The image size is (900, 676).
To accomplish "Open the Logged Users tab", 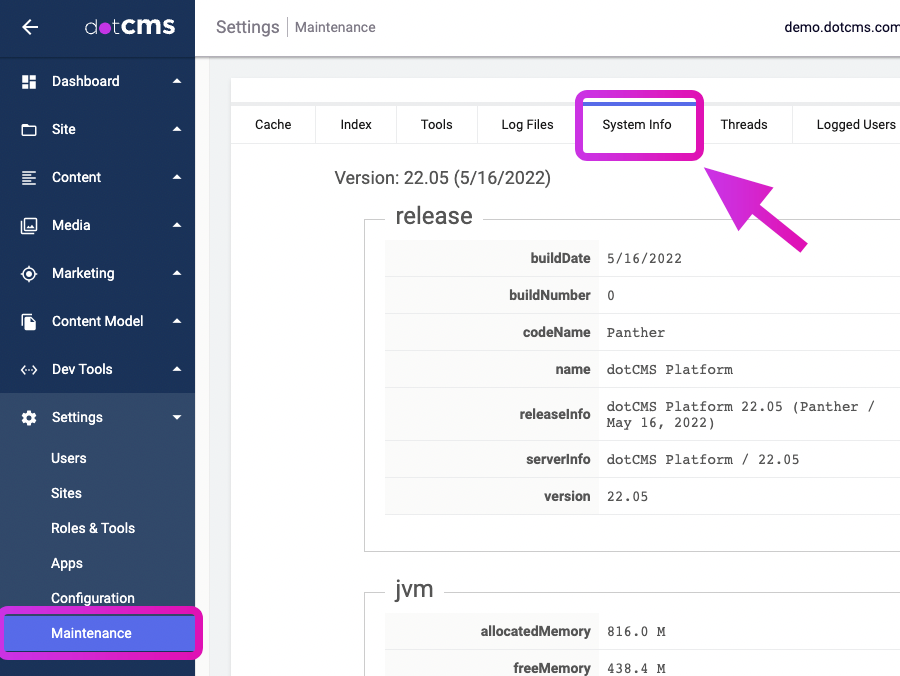I will point(855,125).
